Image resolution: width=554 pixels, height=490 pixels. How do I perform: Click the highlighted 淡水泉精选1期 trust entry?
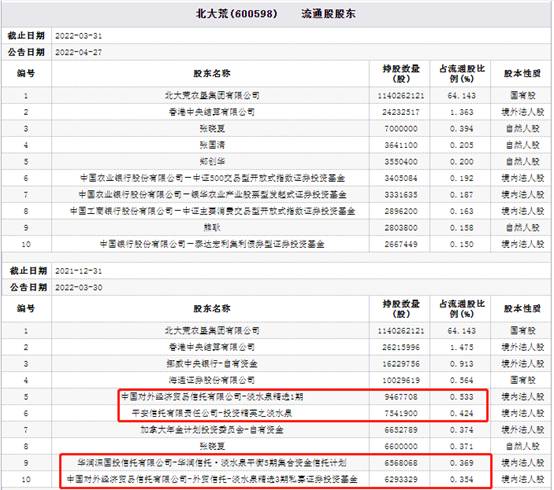click(212, 397)
